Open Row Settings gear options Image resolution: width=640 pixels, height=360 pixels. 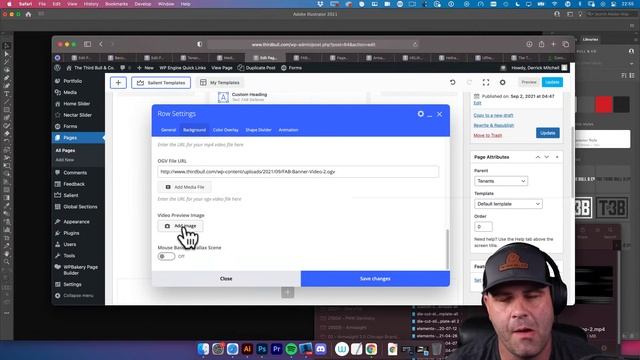pyautogui.click(x=420, y=114)
